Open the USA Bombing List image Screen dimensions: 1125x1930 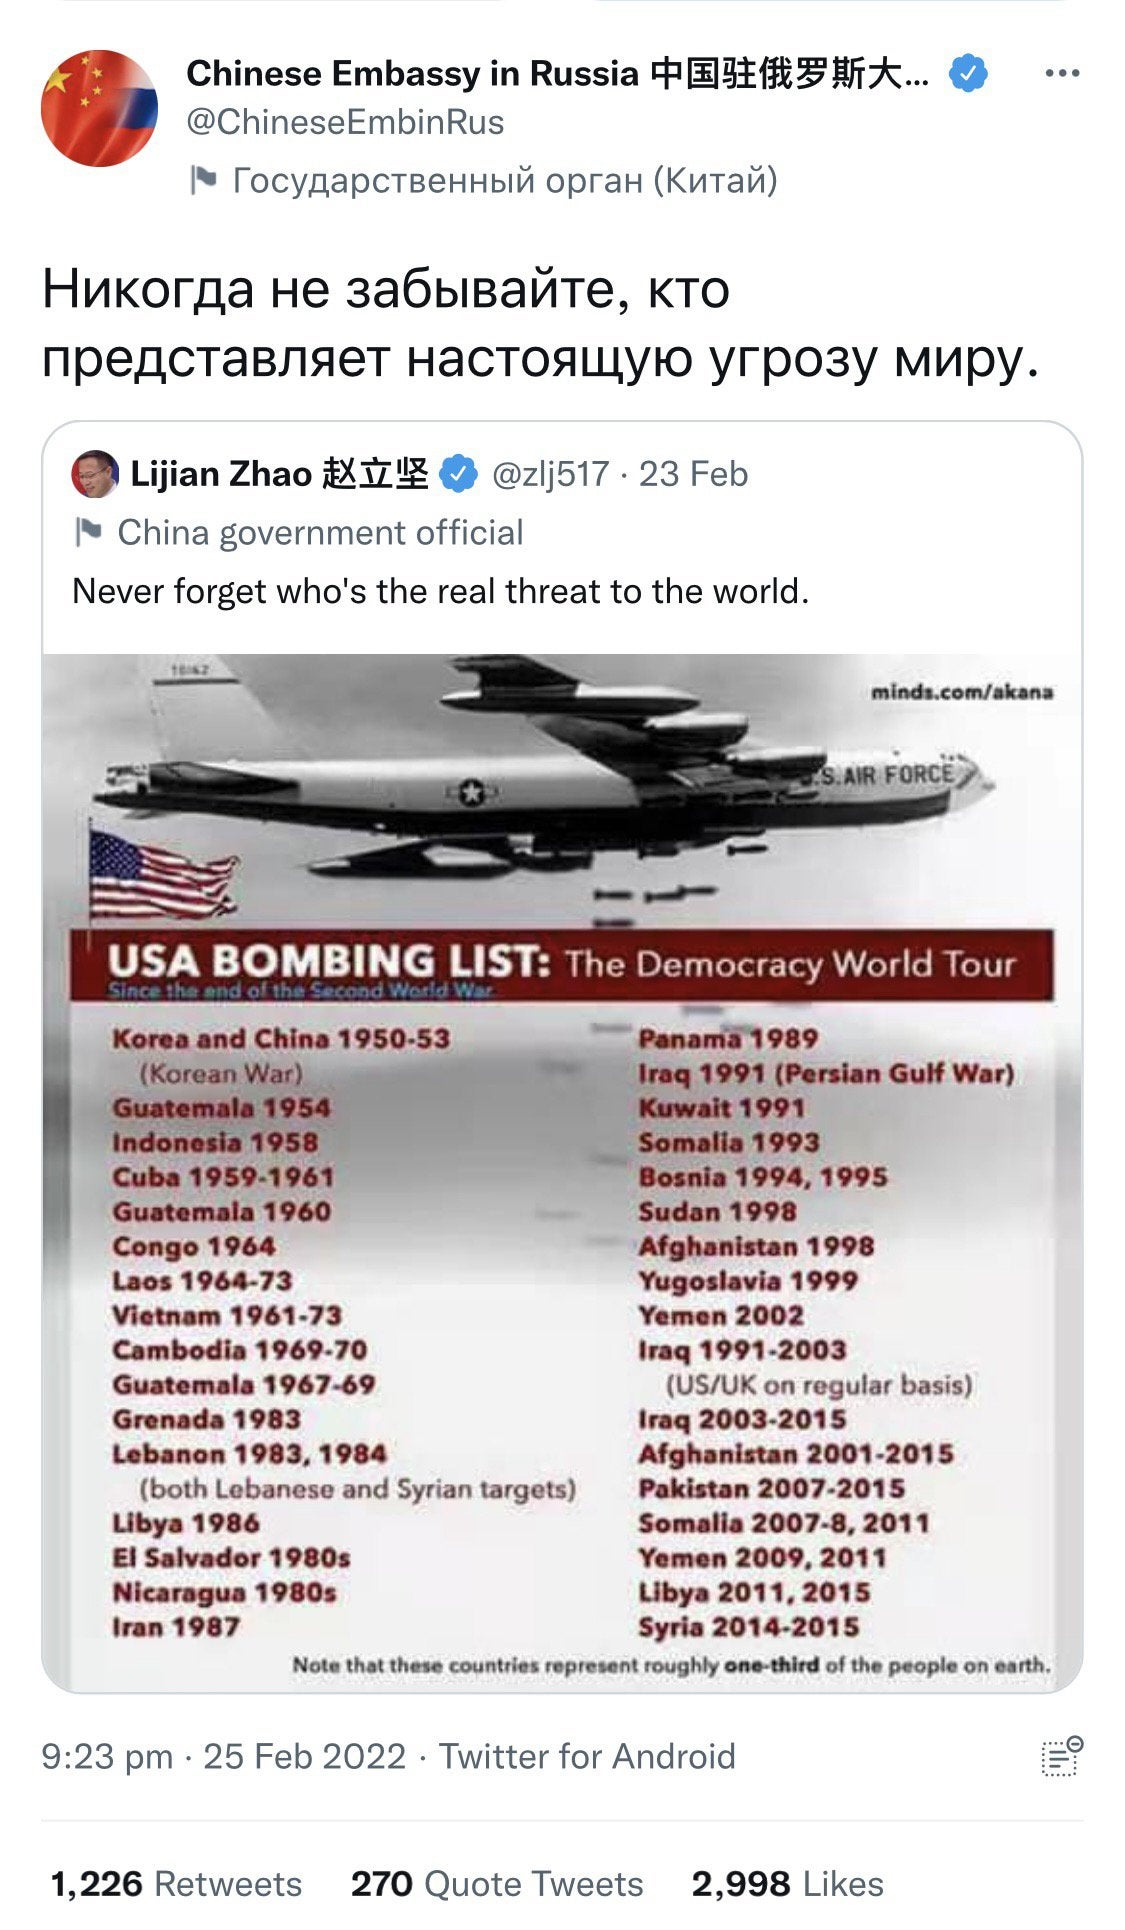tap(562, 1172)
